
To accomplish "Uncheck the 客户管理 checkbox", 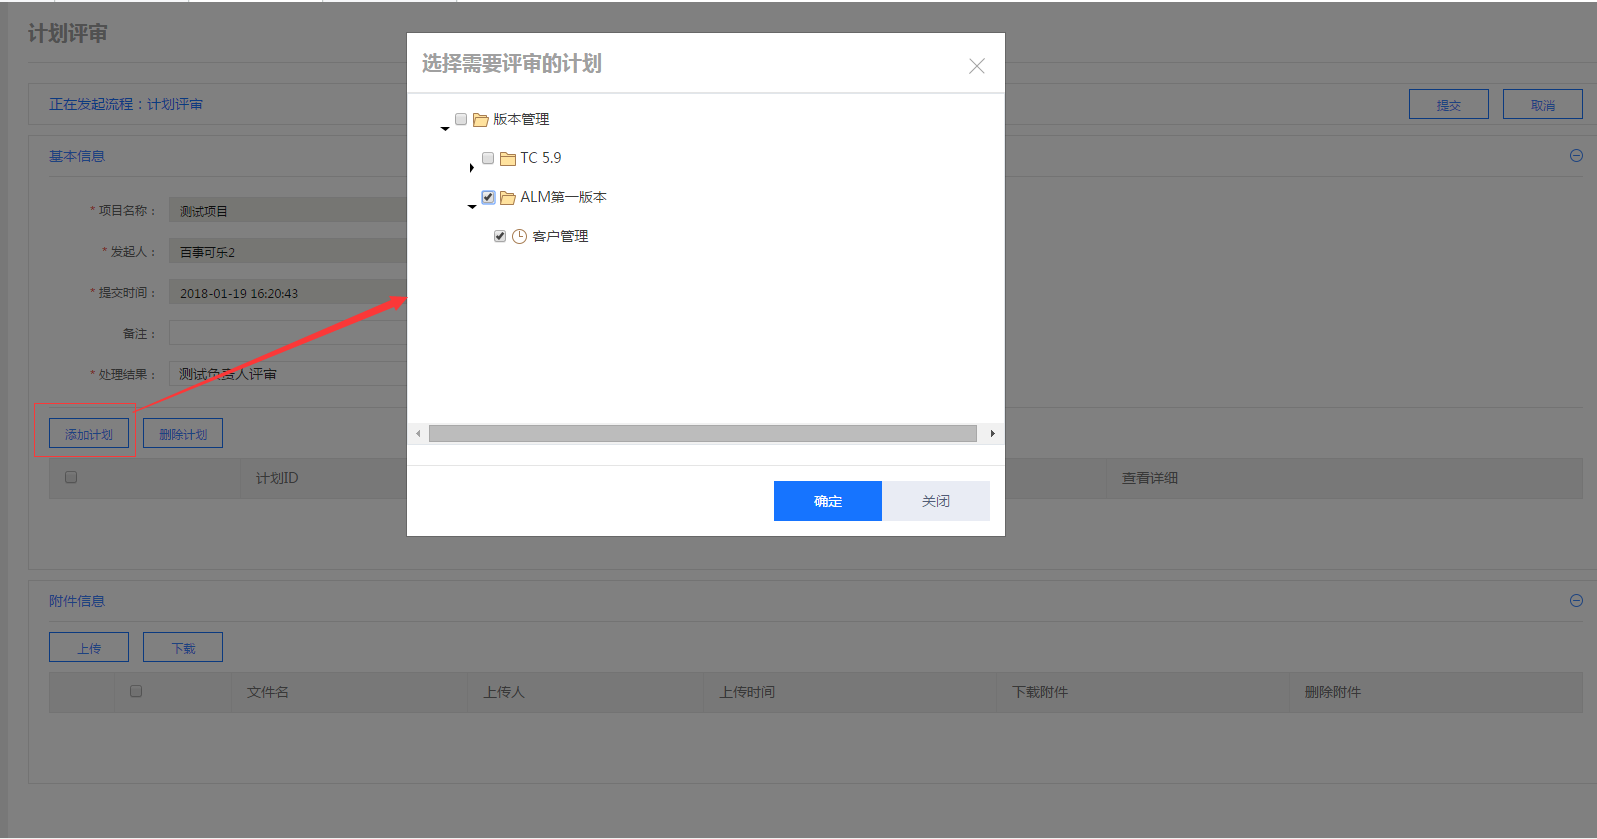I will tap(500, 236).
